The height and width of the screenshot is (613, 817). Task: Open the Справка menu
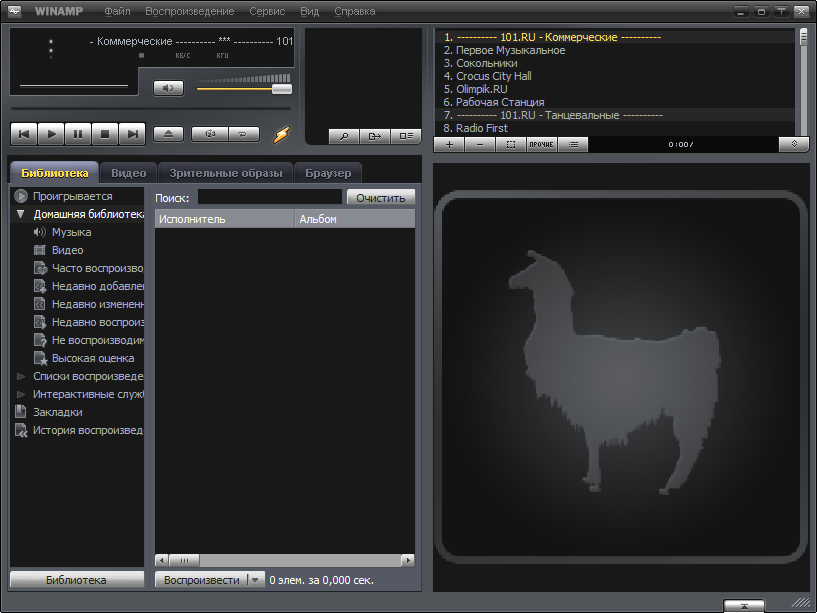(355, 11)
